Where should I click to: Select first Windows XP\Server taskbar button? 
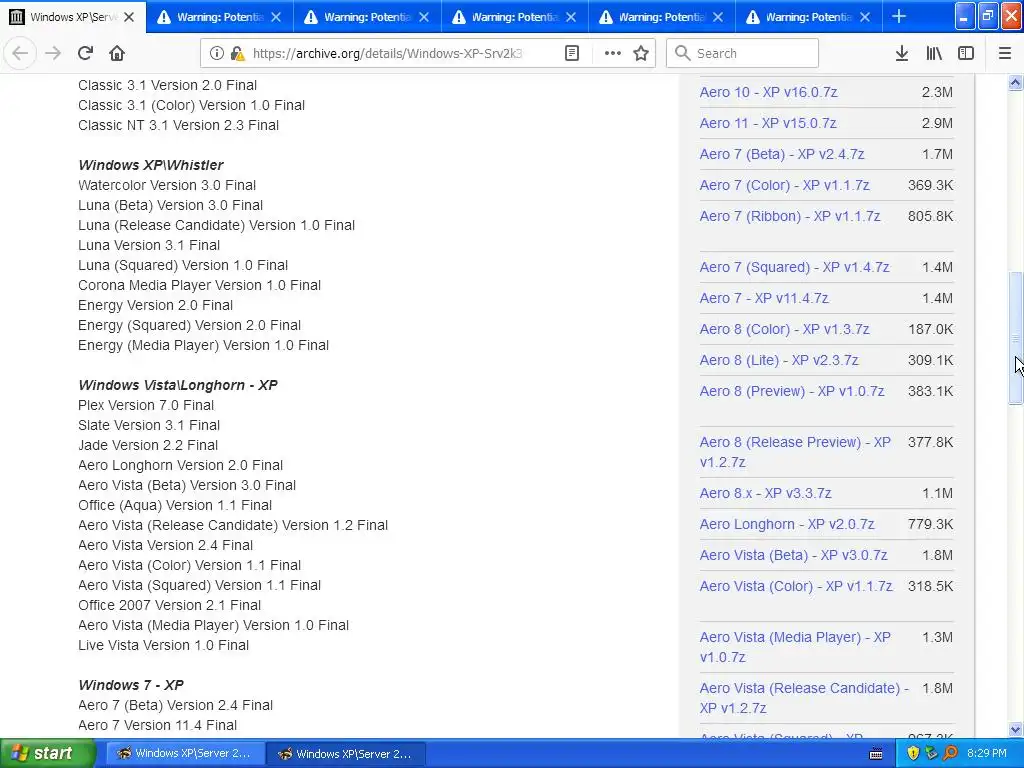pyautogui.click(x=185, y=754)
